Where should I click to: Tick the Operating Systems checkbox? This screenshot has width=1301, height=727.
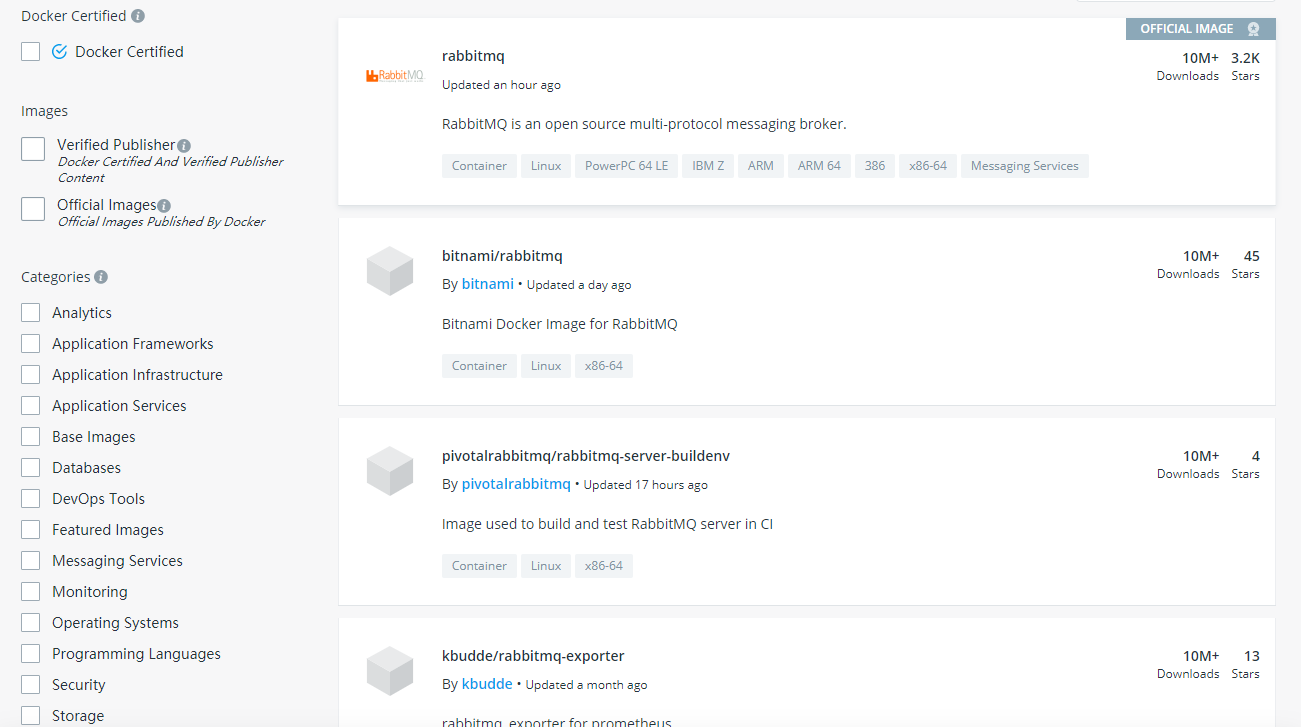pyautogui.click(x=31, y=623)
